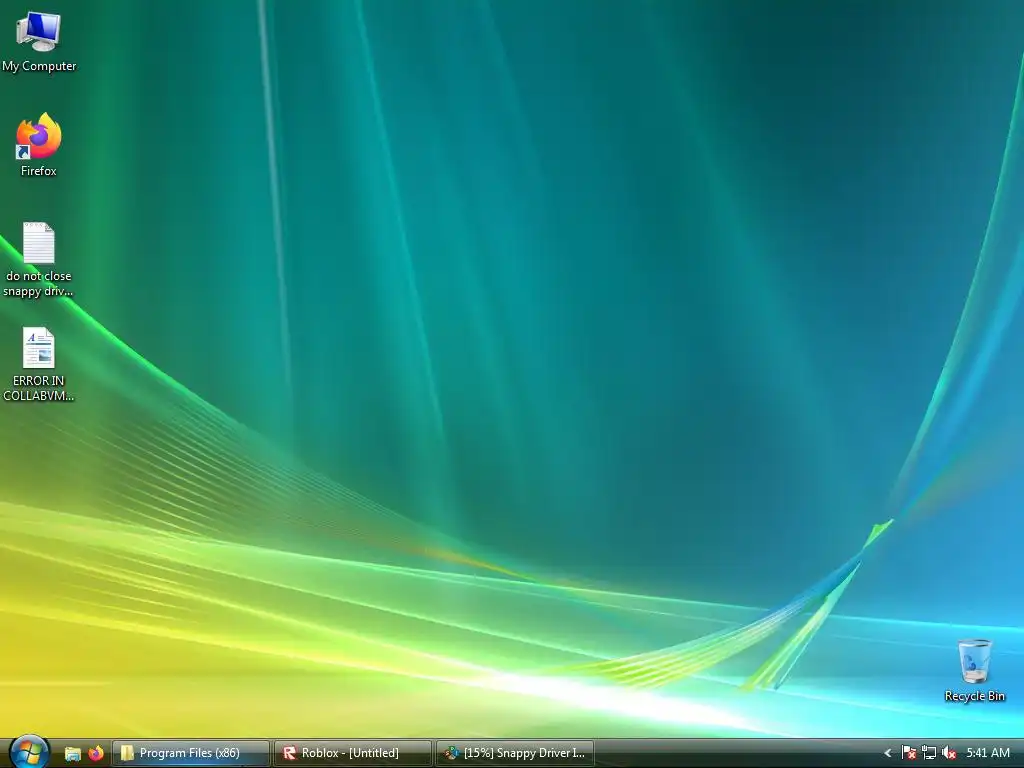Select the 'ERROR IN COLLABVM...' document icon

pyautogui.click(x=39, y=364)
